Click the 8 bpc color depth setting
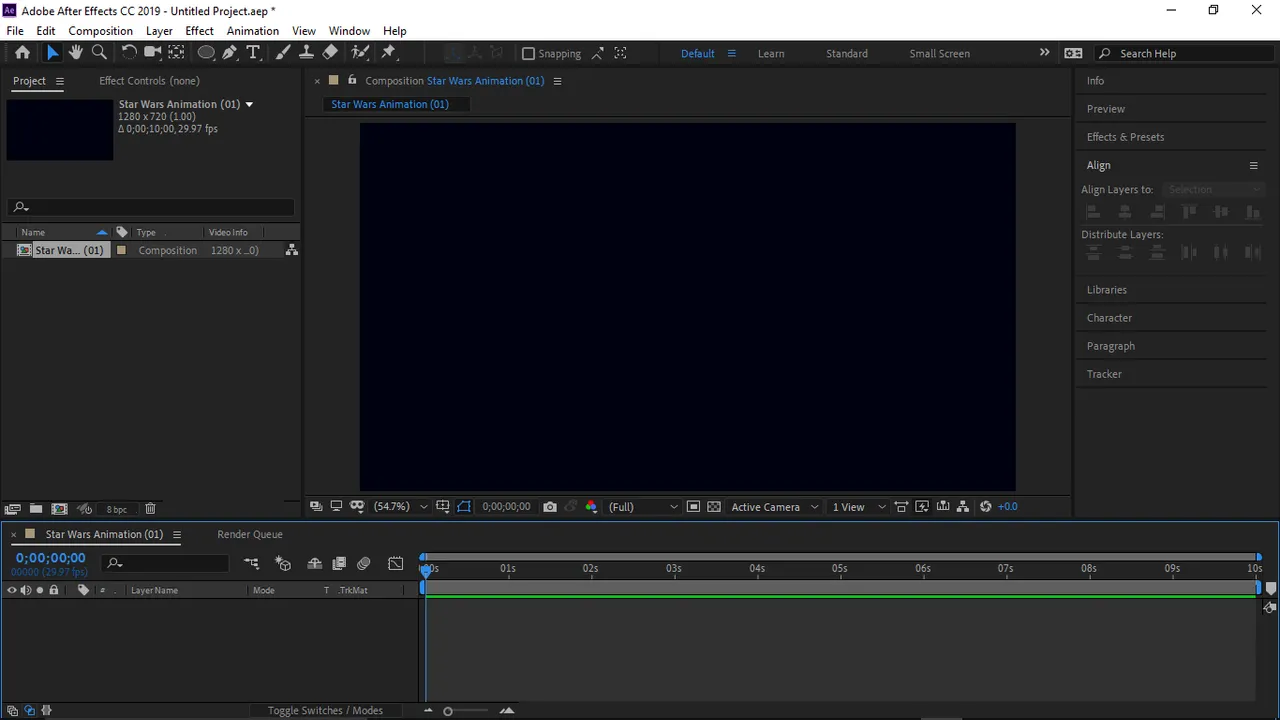 point(117,510)
